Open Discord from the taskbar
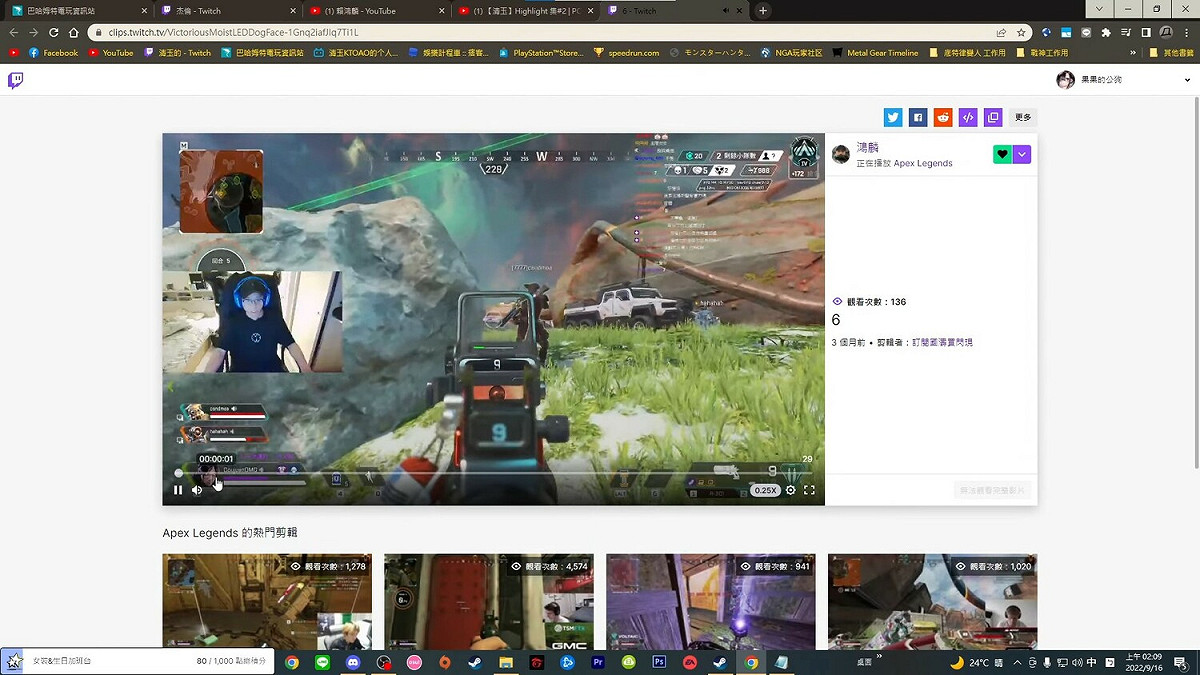1200x675 pixels. [352, 662]
